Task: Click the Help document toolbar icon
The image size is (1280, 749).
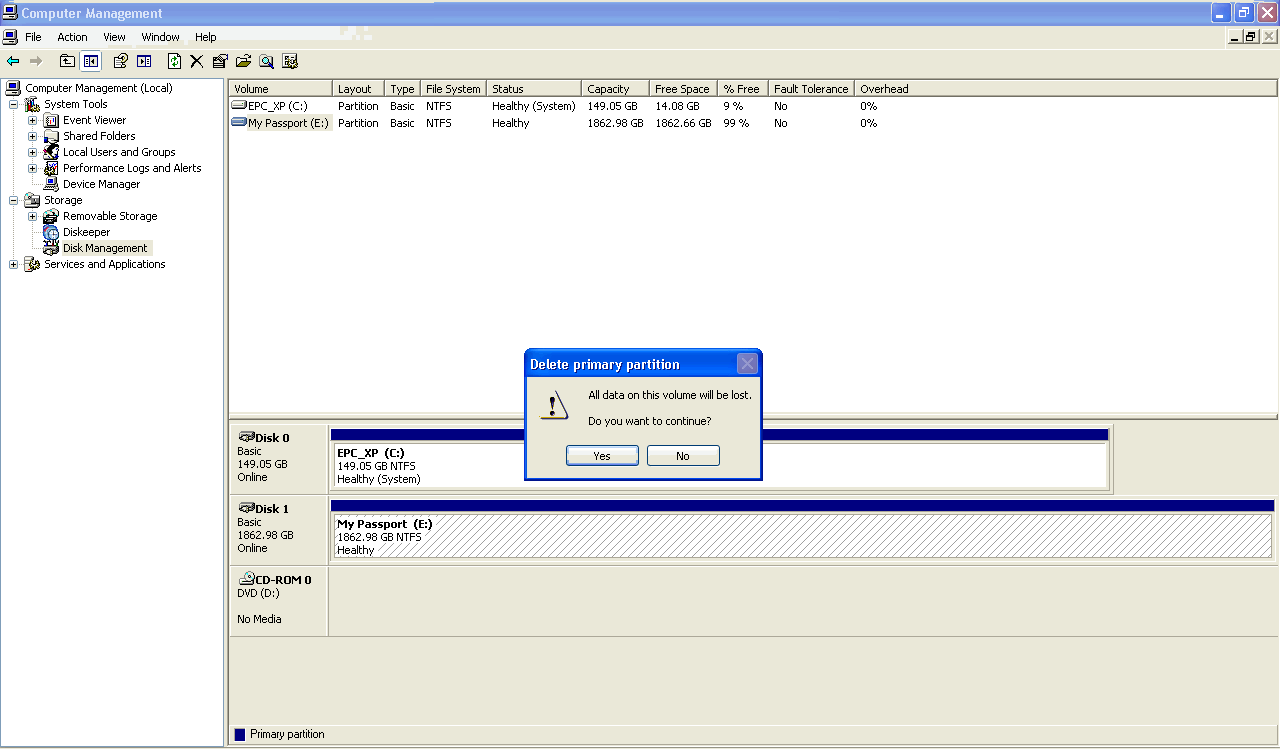Action: (120, 61)
